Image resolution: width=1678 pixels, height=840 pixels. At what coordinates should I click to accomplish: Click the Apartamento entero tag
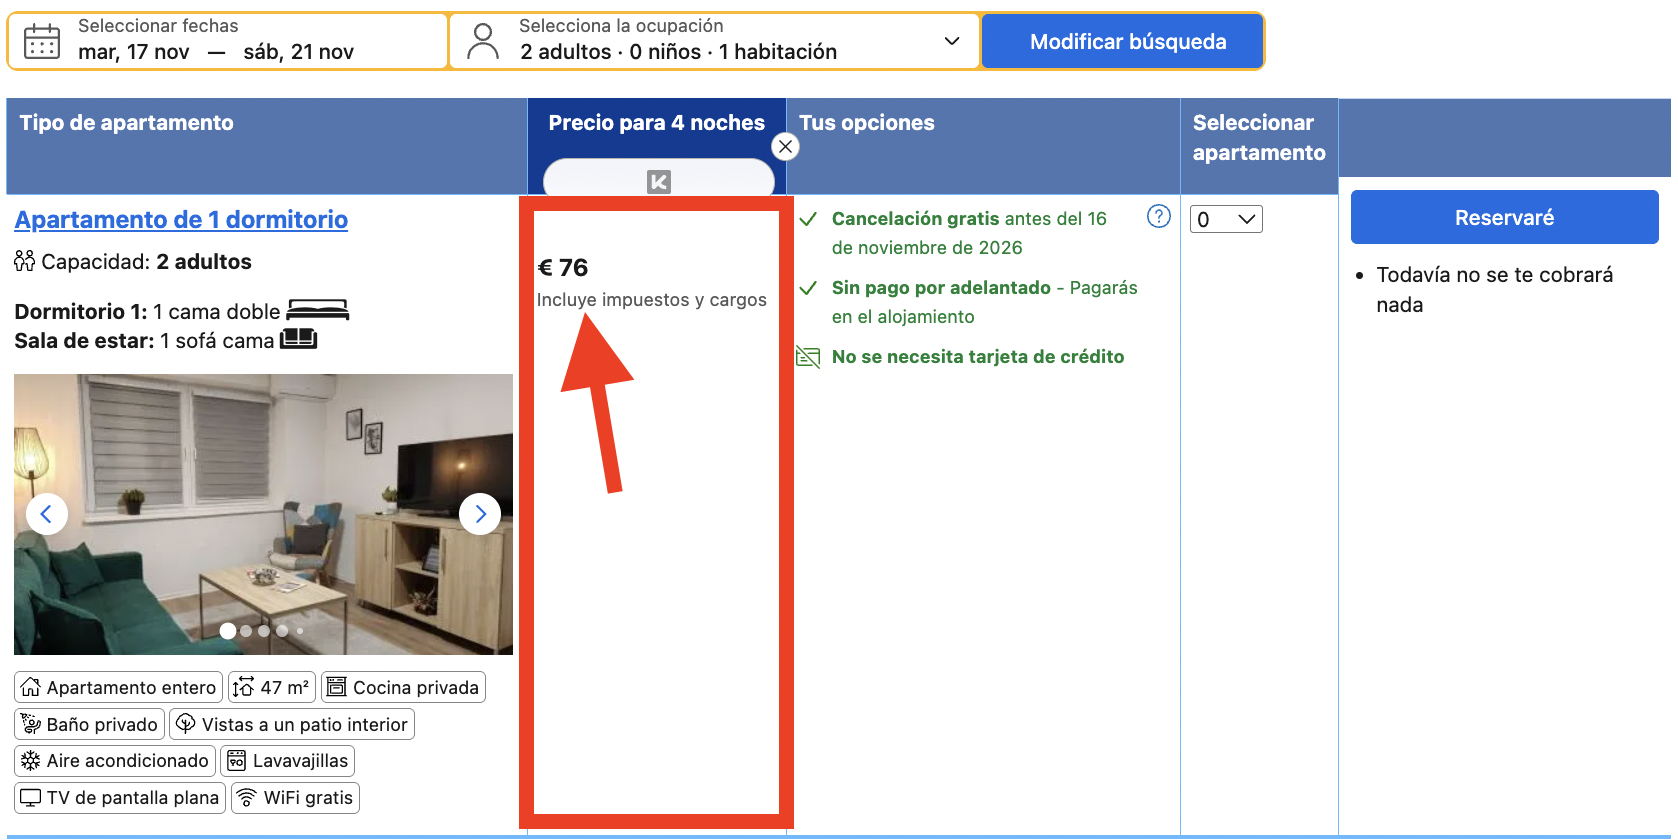point(118,687)
